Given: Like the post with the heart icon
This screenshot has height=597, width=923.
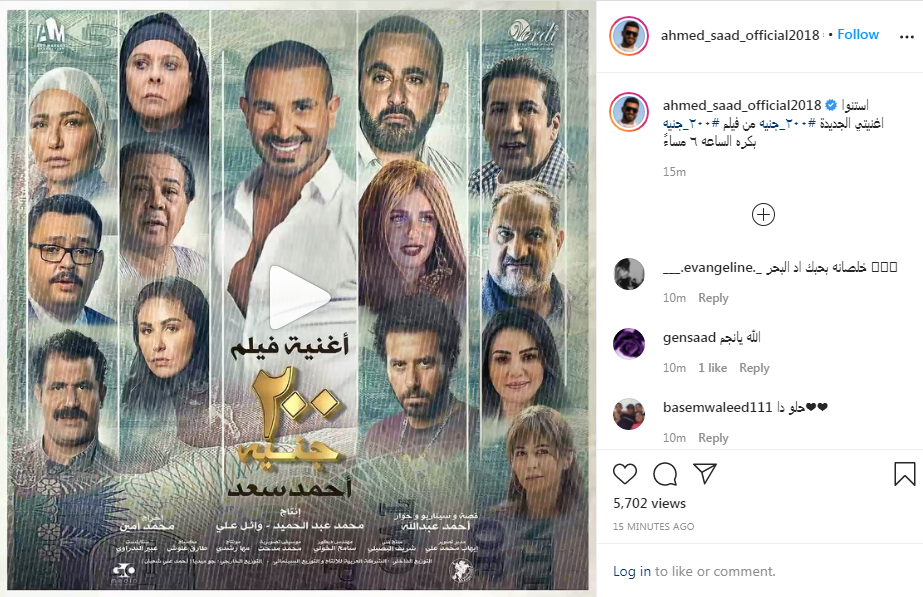Looking at the screenshot, I should click(x=625, y=474).
